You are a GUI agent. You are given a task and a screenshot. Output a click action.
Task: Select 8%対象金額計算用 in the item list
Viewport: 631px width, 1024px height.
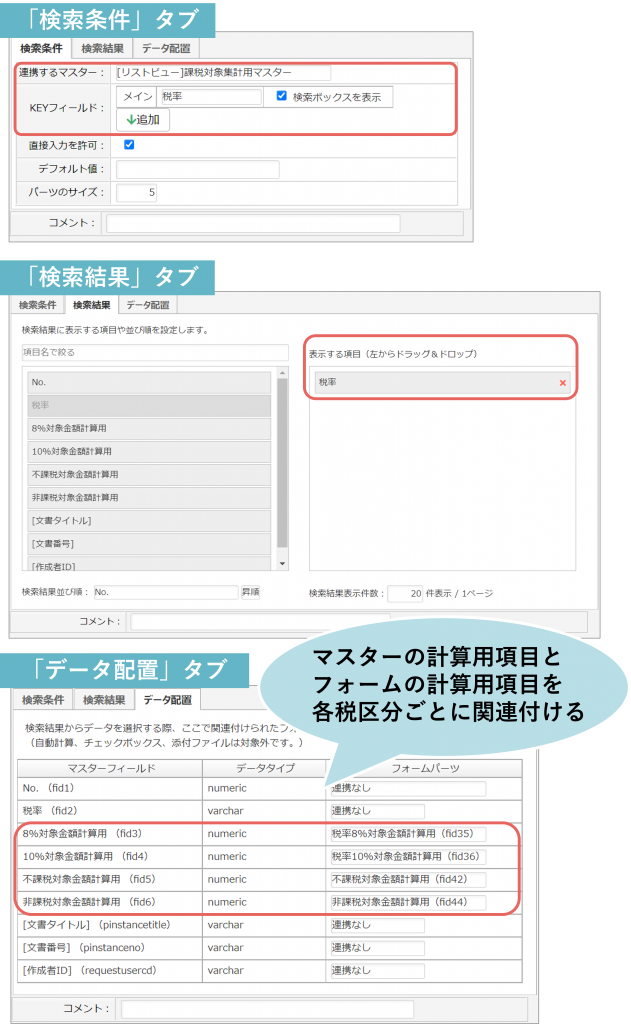point(150,428)
